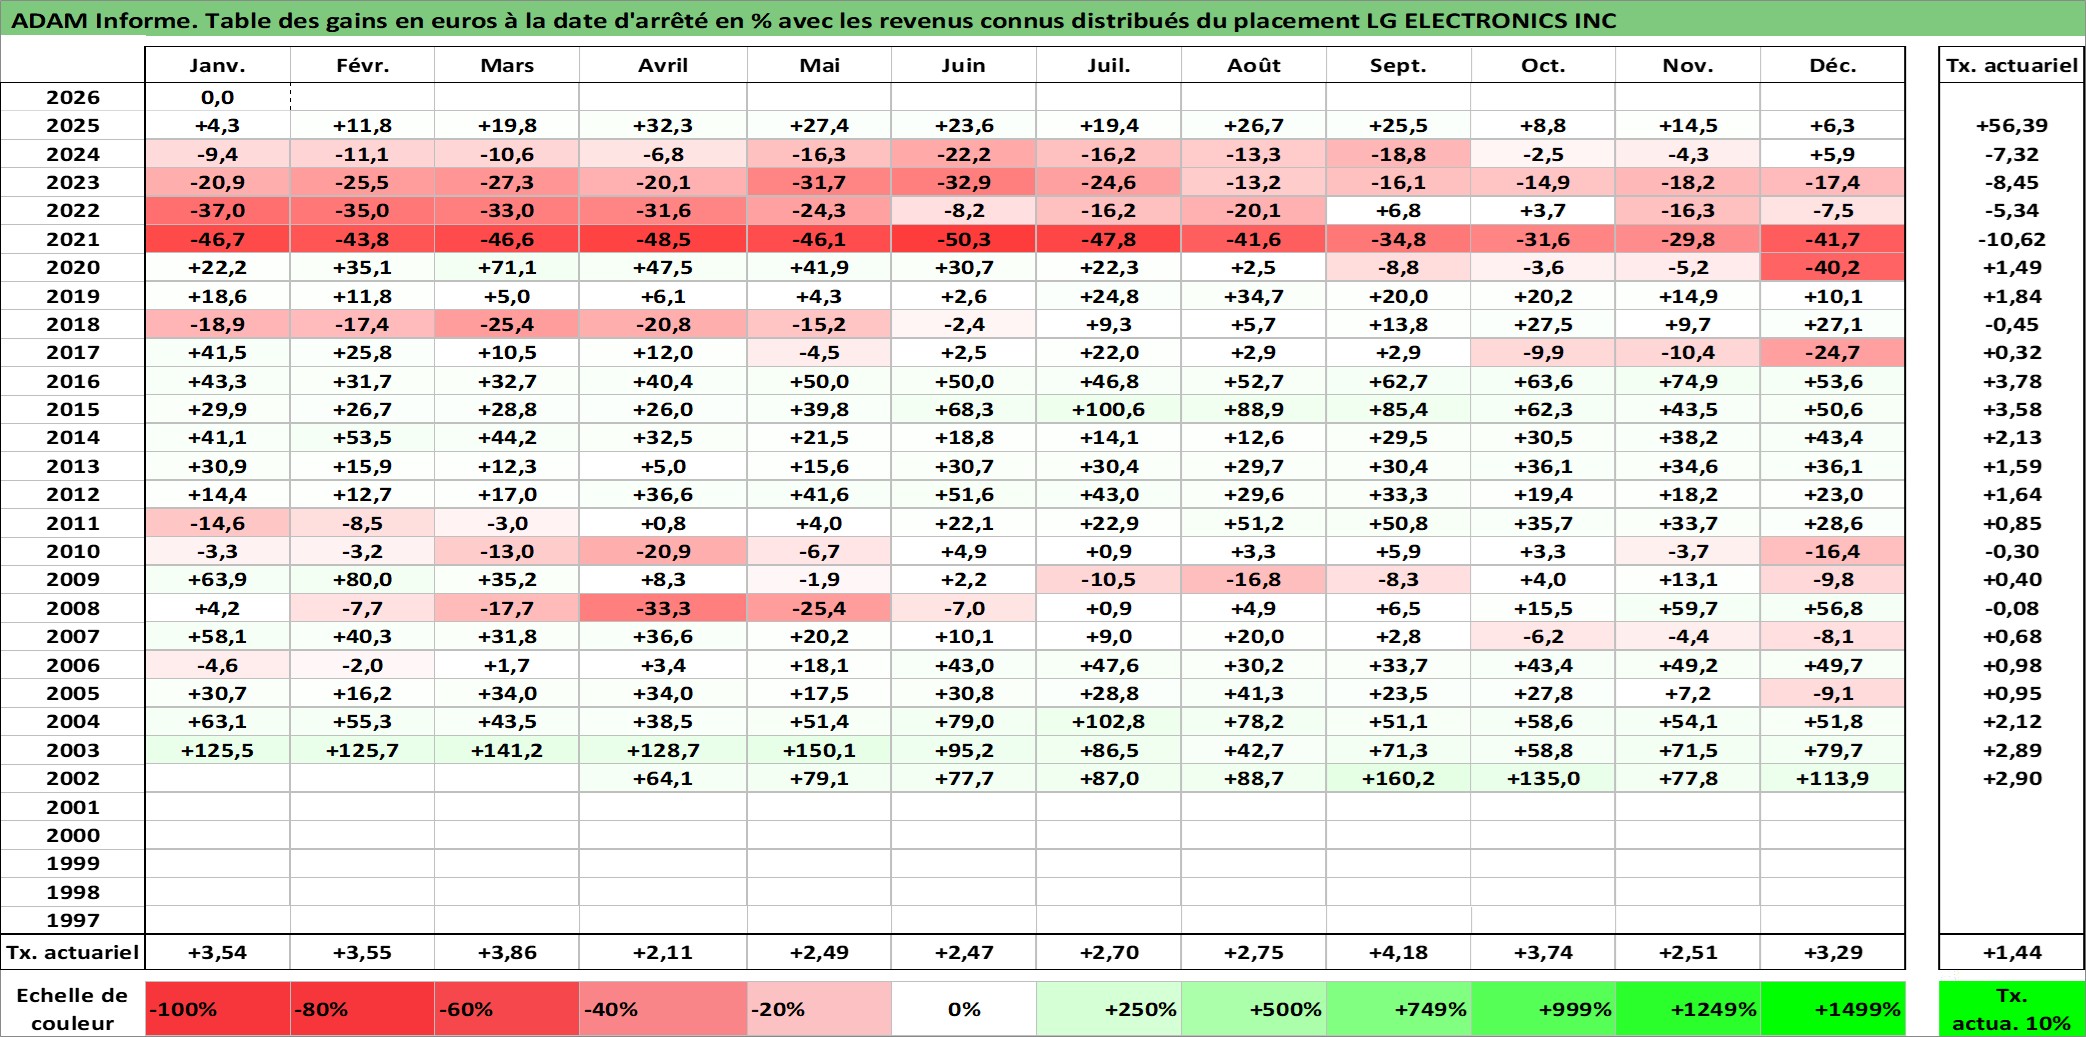Click the Tx. actuariel column header
Image resolution: width=2086 pixels, height=1037 pixels.
tap(2012, 65)
